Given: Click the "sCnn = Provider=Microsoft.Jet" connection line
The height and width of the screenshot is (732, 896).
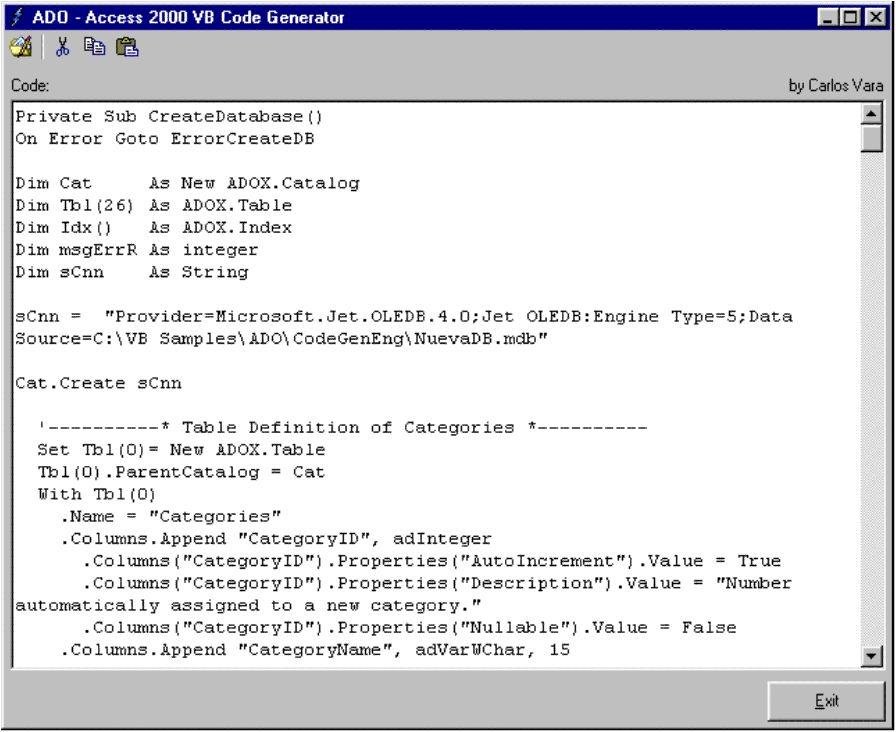Looking at the screenshot, I should click(x=404, y=317).
